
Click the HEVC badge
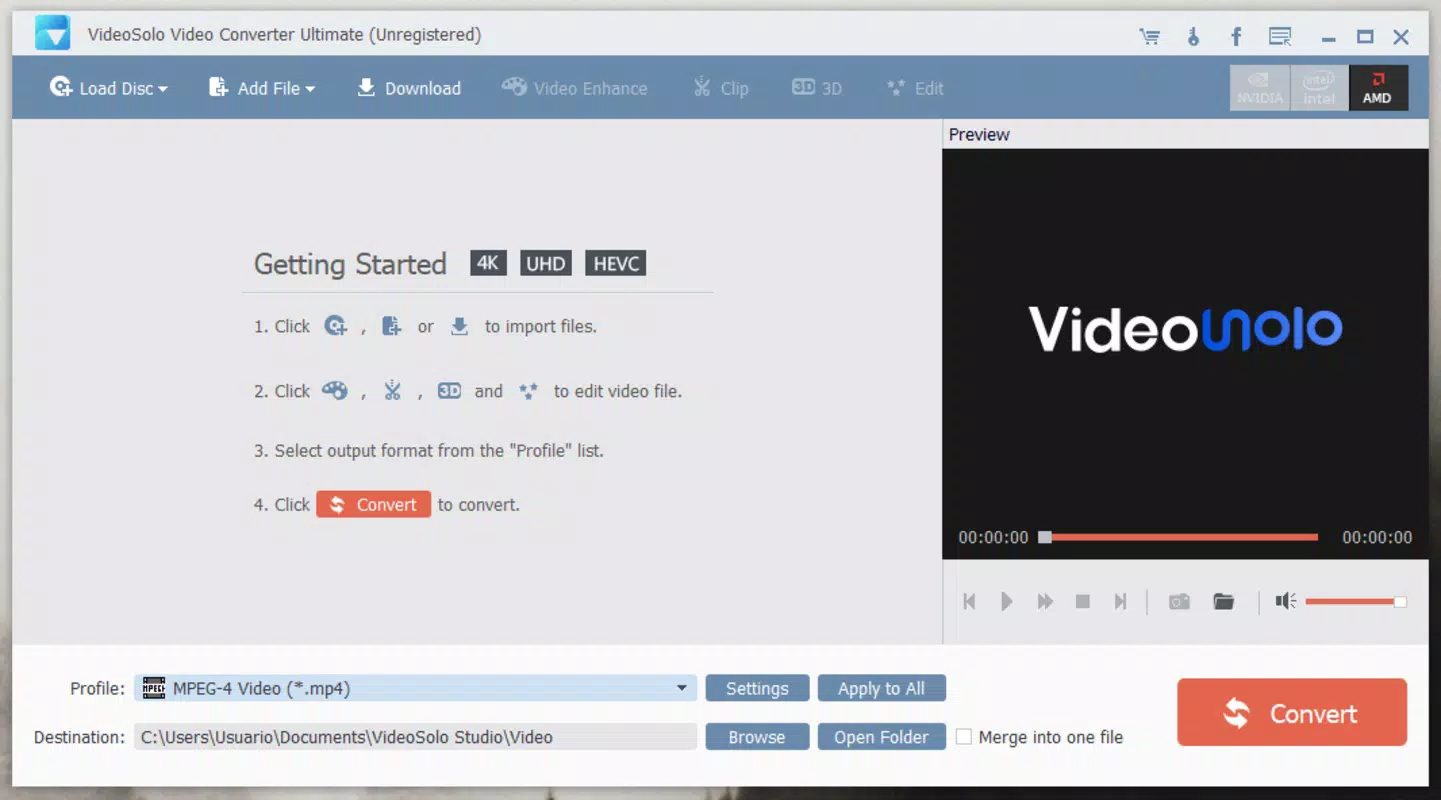[616, 263]
